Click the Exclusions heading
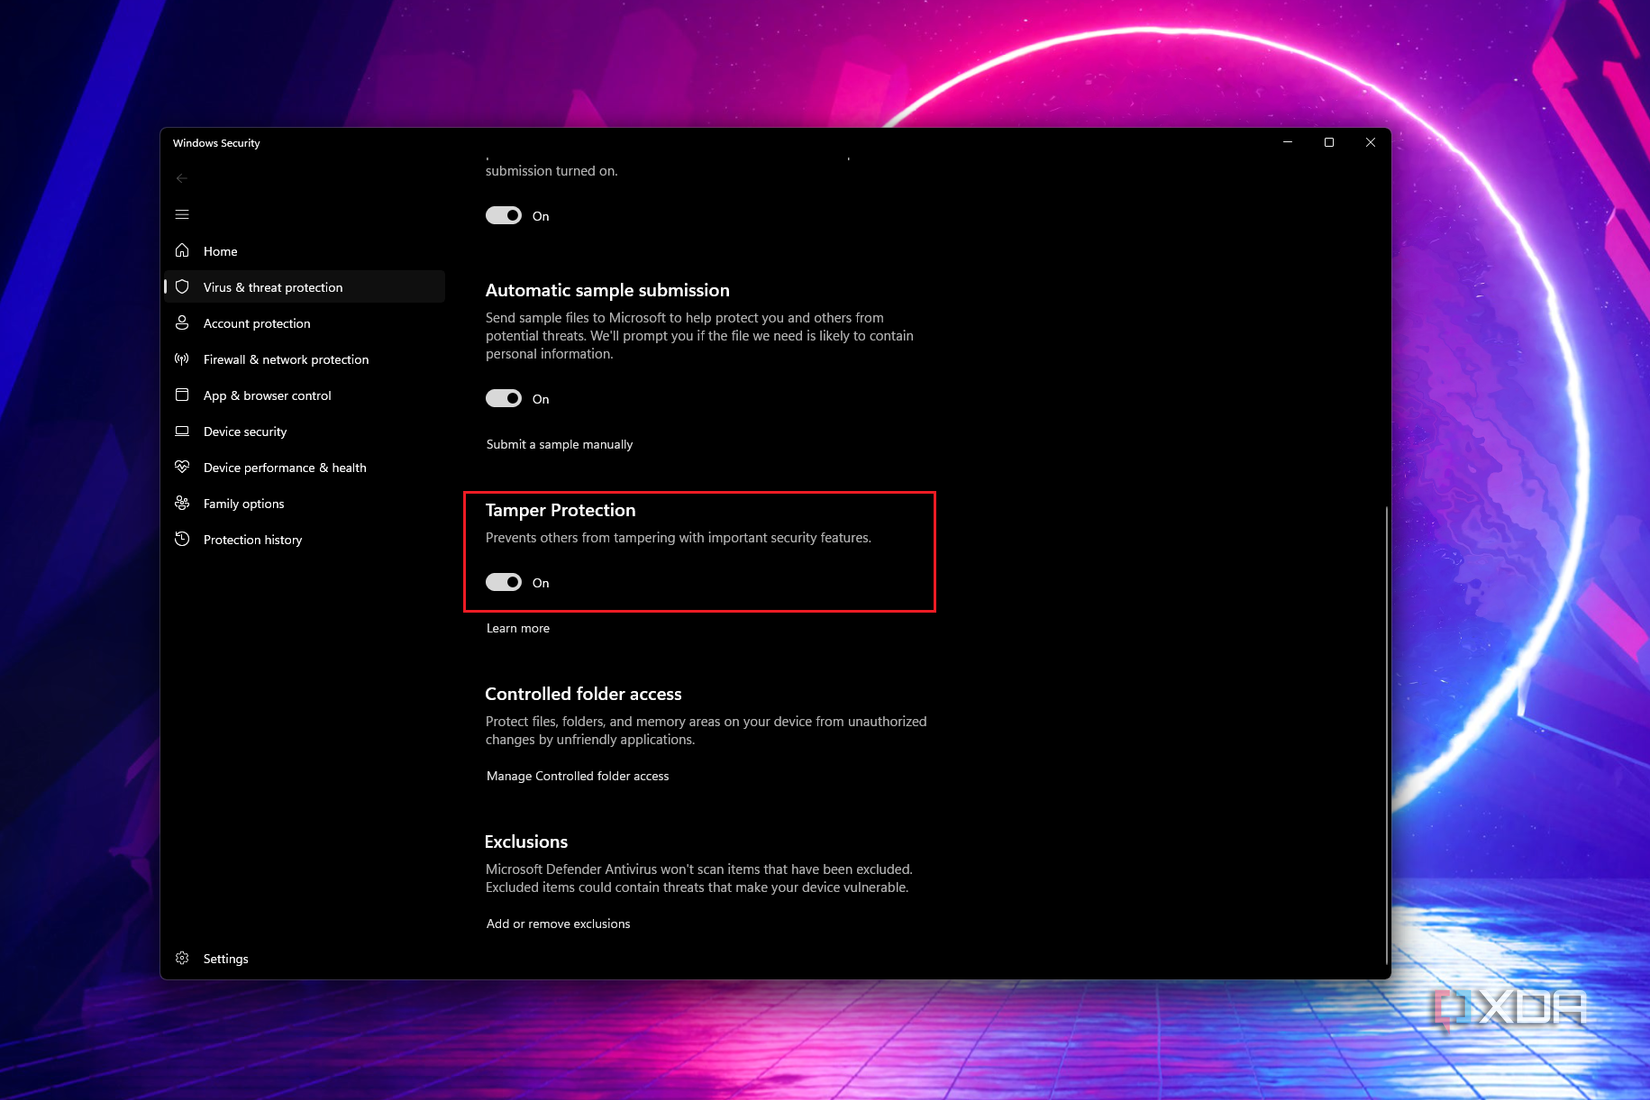The width and height of the screenshot is (1650, 1100). [x=526, y=842]
